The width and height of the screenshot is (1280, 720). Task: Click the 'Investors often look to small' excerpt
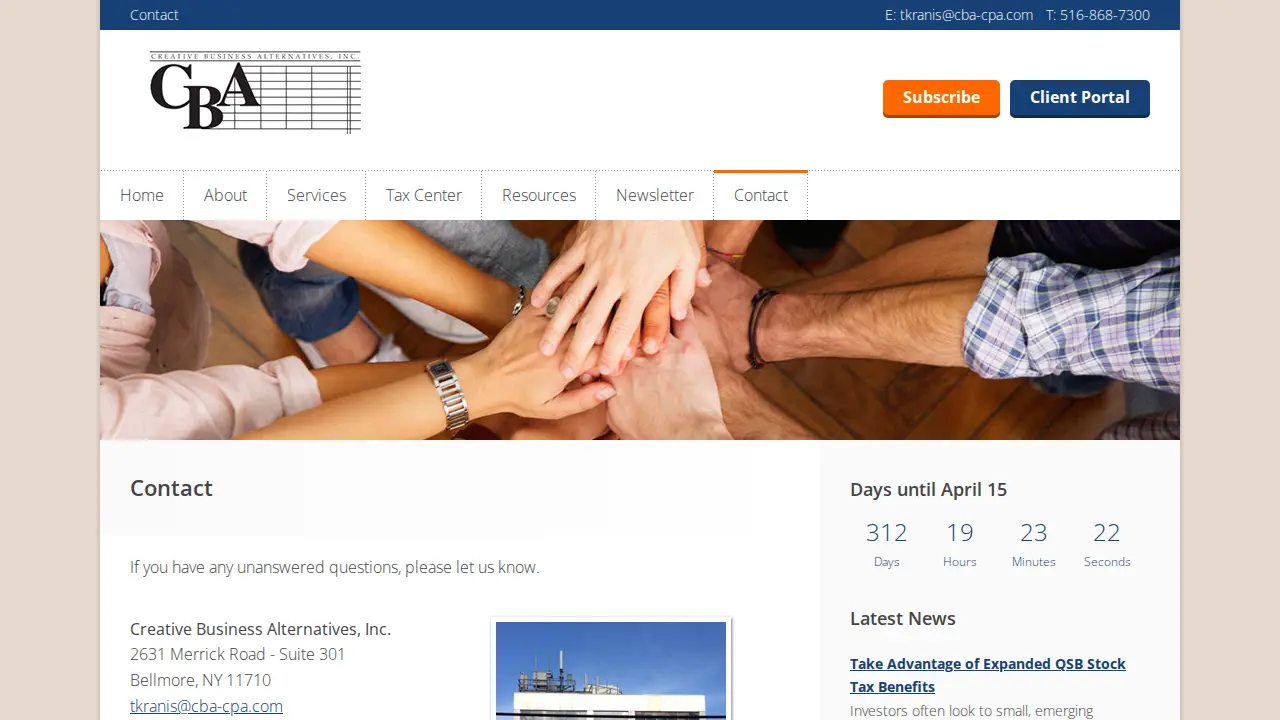click(971, 711)
